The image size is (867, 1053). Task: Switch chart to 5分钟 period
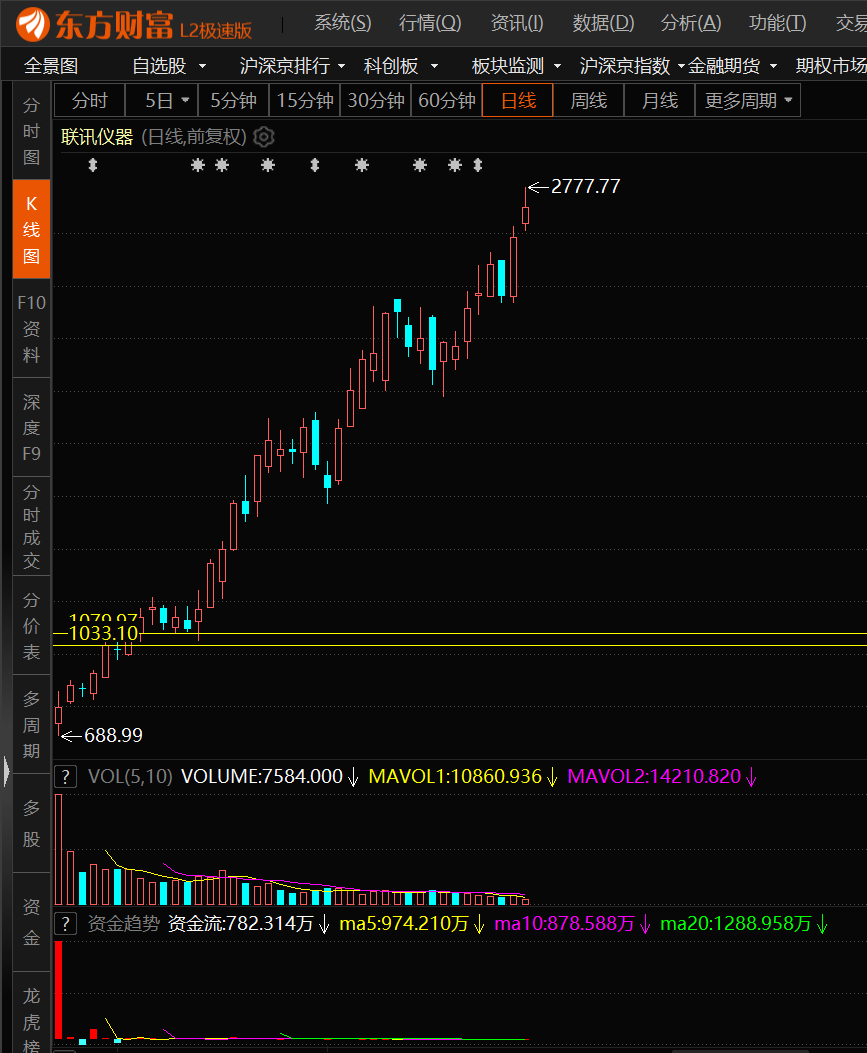pyautogui.click(x=233, y=101)
